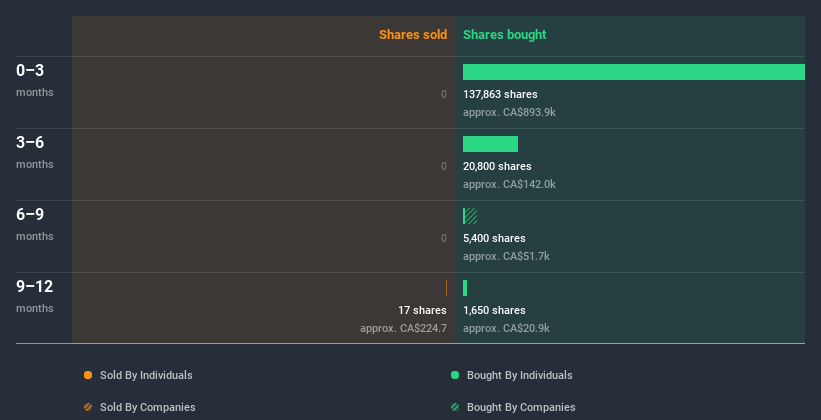Click the approx. CA$51.7k amount
The height and width of the screenshot is (420, 821).
(x=506, y=256)
